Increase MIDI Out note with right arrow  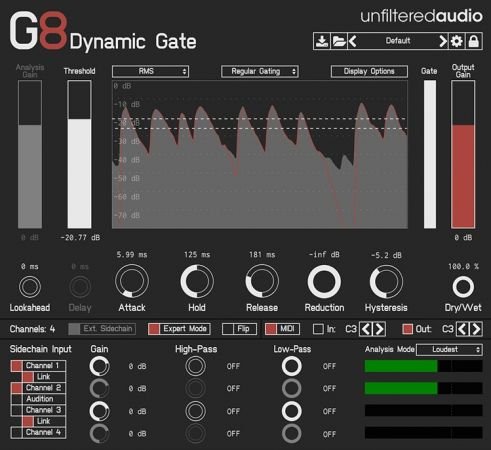point(476,329)
